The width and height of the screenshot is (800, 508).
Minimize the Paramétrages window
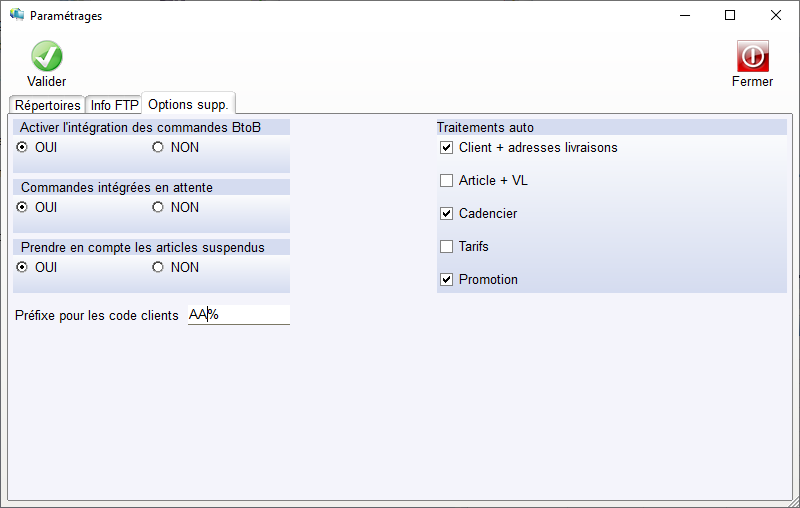coord(685,15)
